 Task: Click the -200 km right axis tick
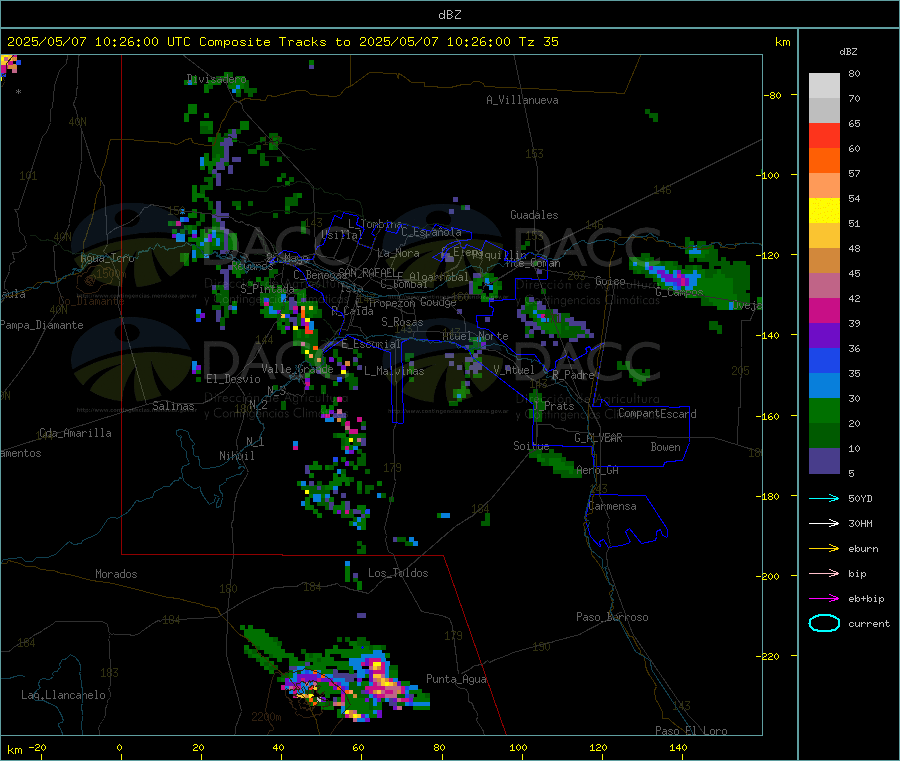[768, 576]
